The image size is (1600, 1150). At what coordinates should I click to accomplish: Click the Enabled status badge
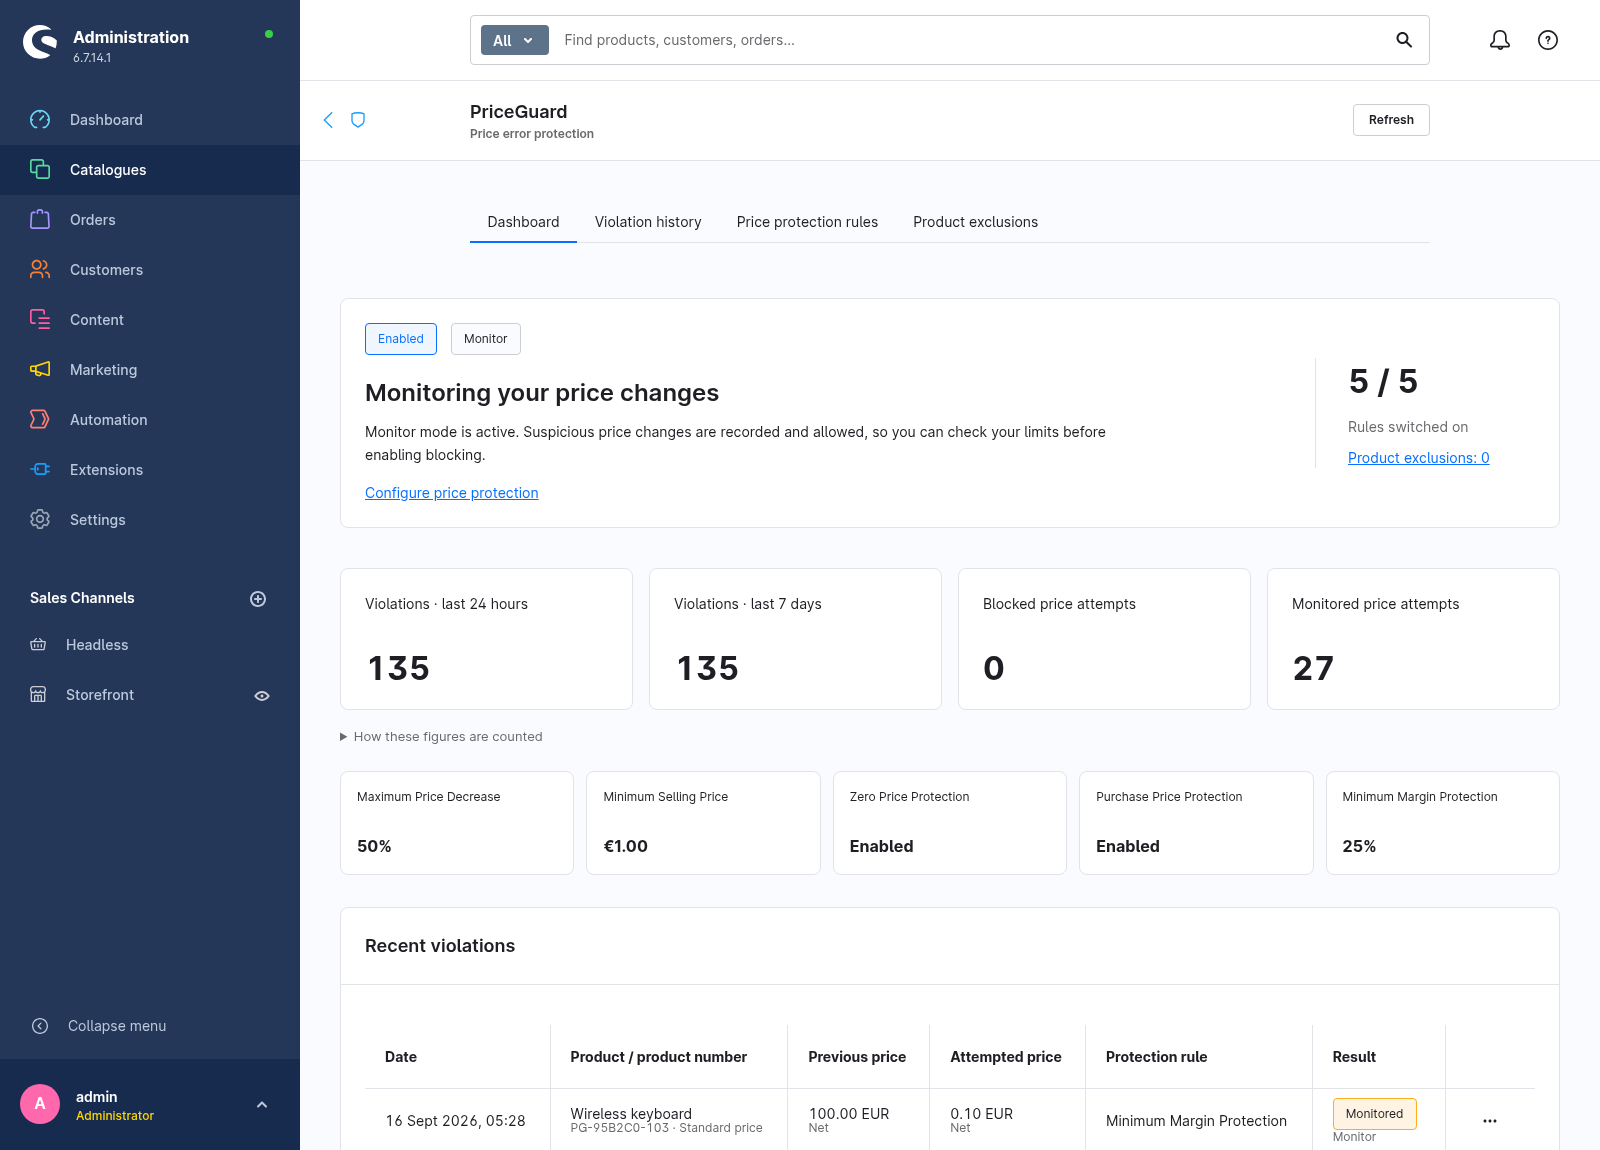click(x=401, y=339)
